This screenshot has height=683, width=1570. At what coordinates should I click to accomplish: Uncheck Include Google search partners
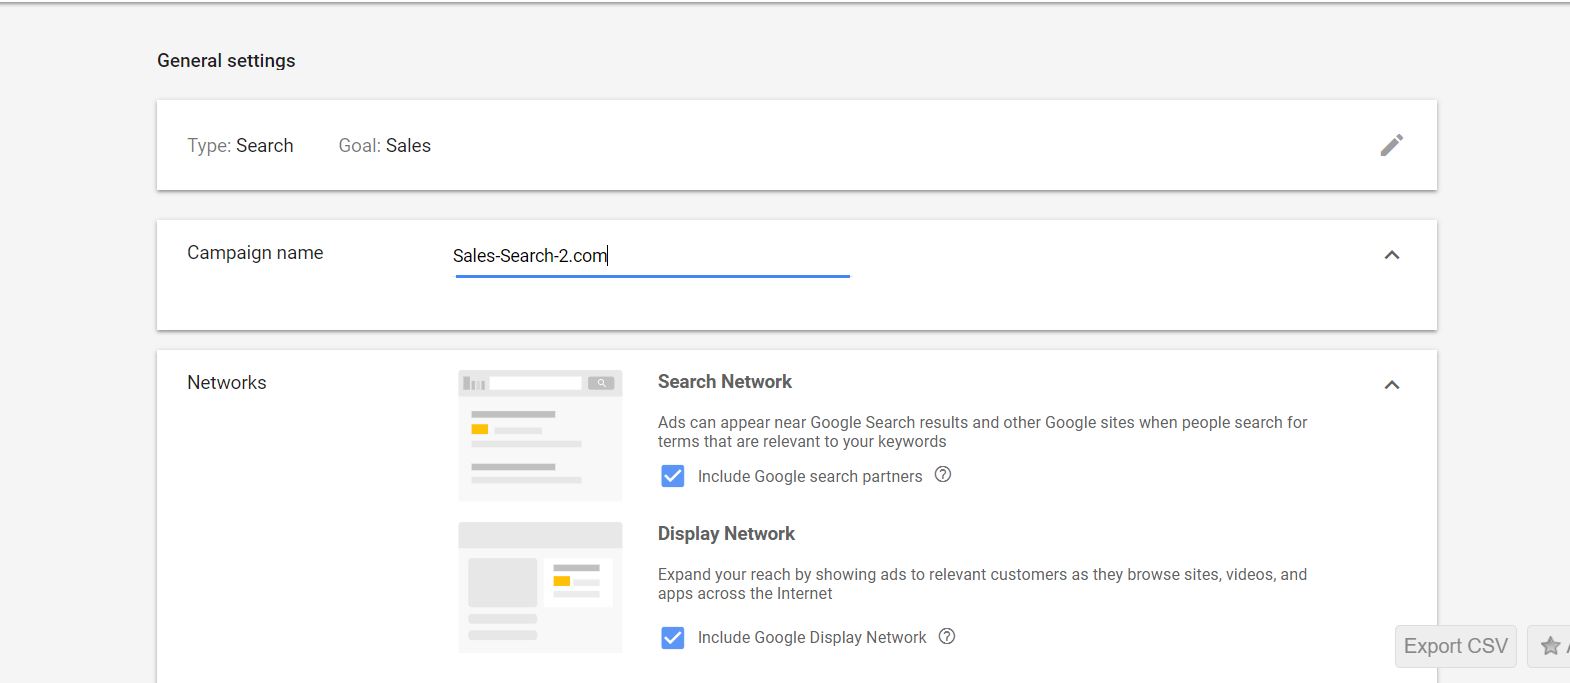point(673,476)
